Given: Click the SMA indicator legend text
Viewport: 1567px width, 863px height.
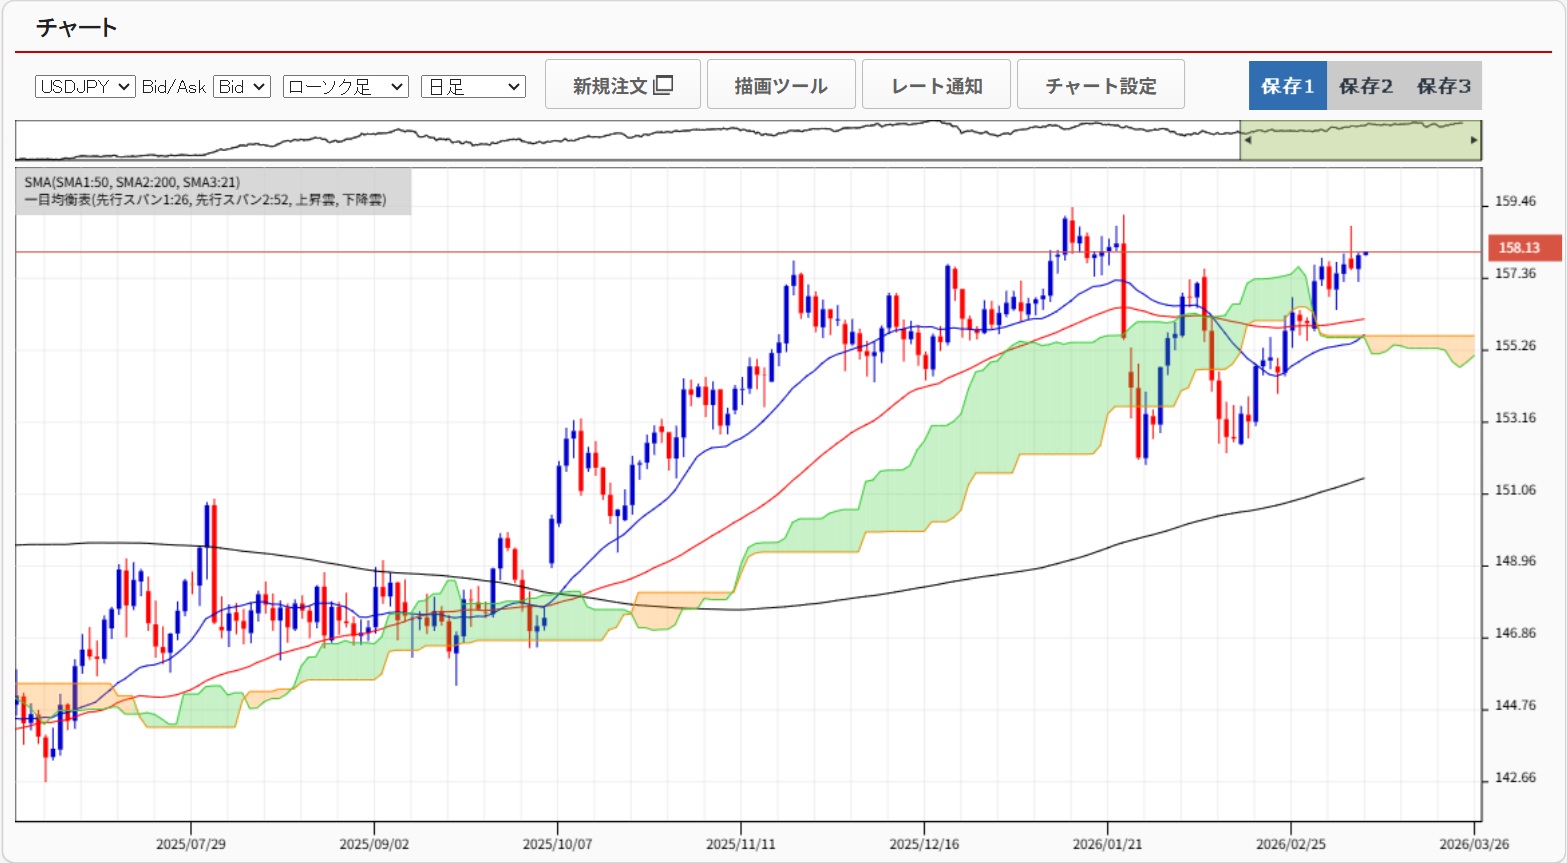Looking at the screenshot, I should click(x=132, y=182).
